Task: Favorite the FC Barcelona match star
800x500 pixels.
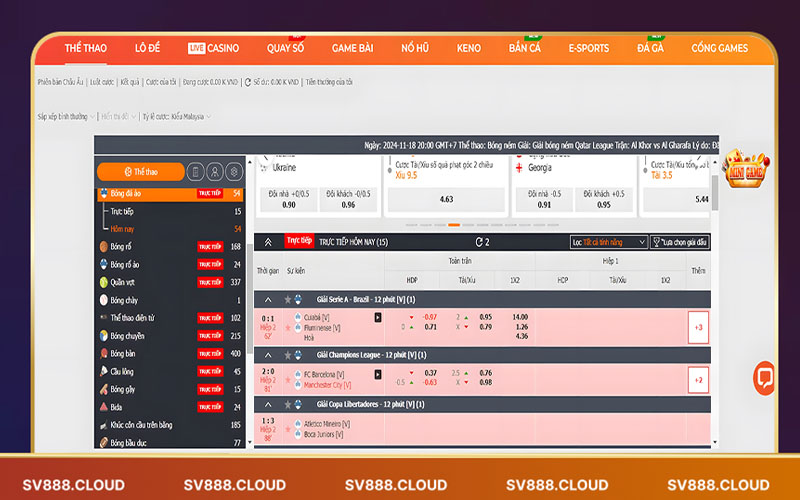Action: pos(288,380)
